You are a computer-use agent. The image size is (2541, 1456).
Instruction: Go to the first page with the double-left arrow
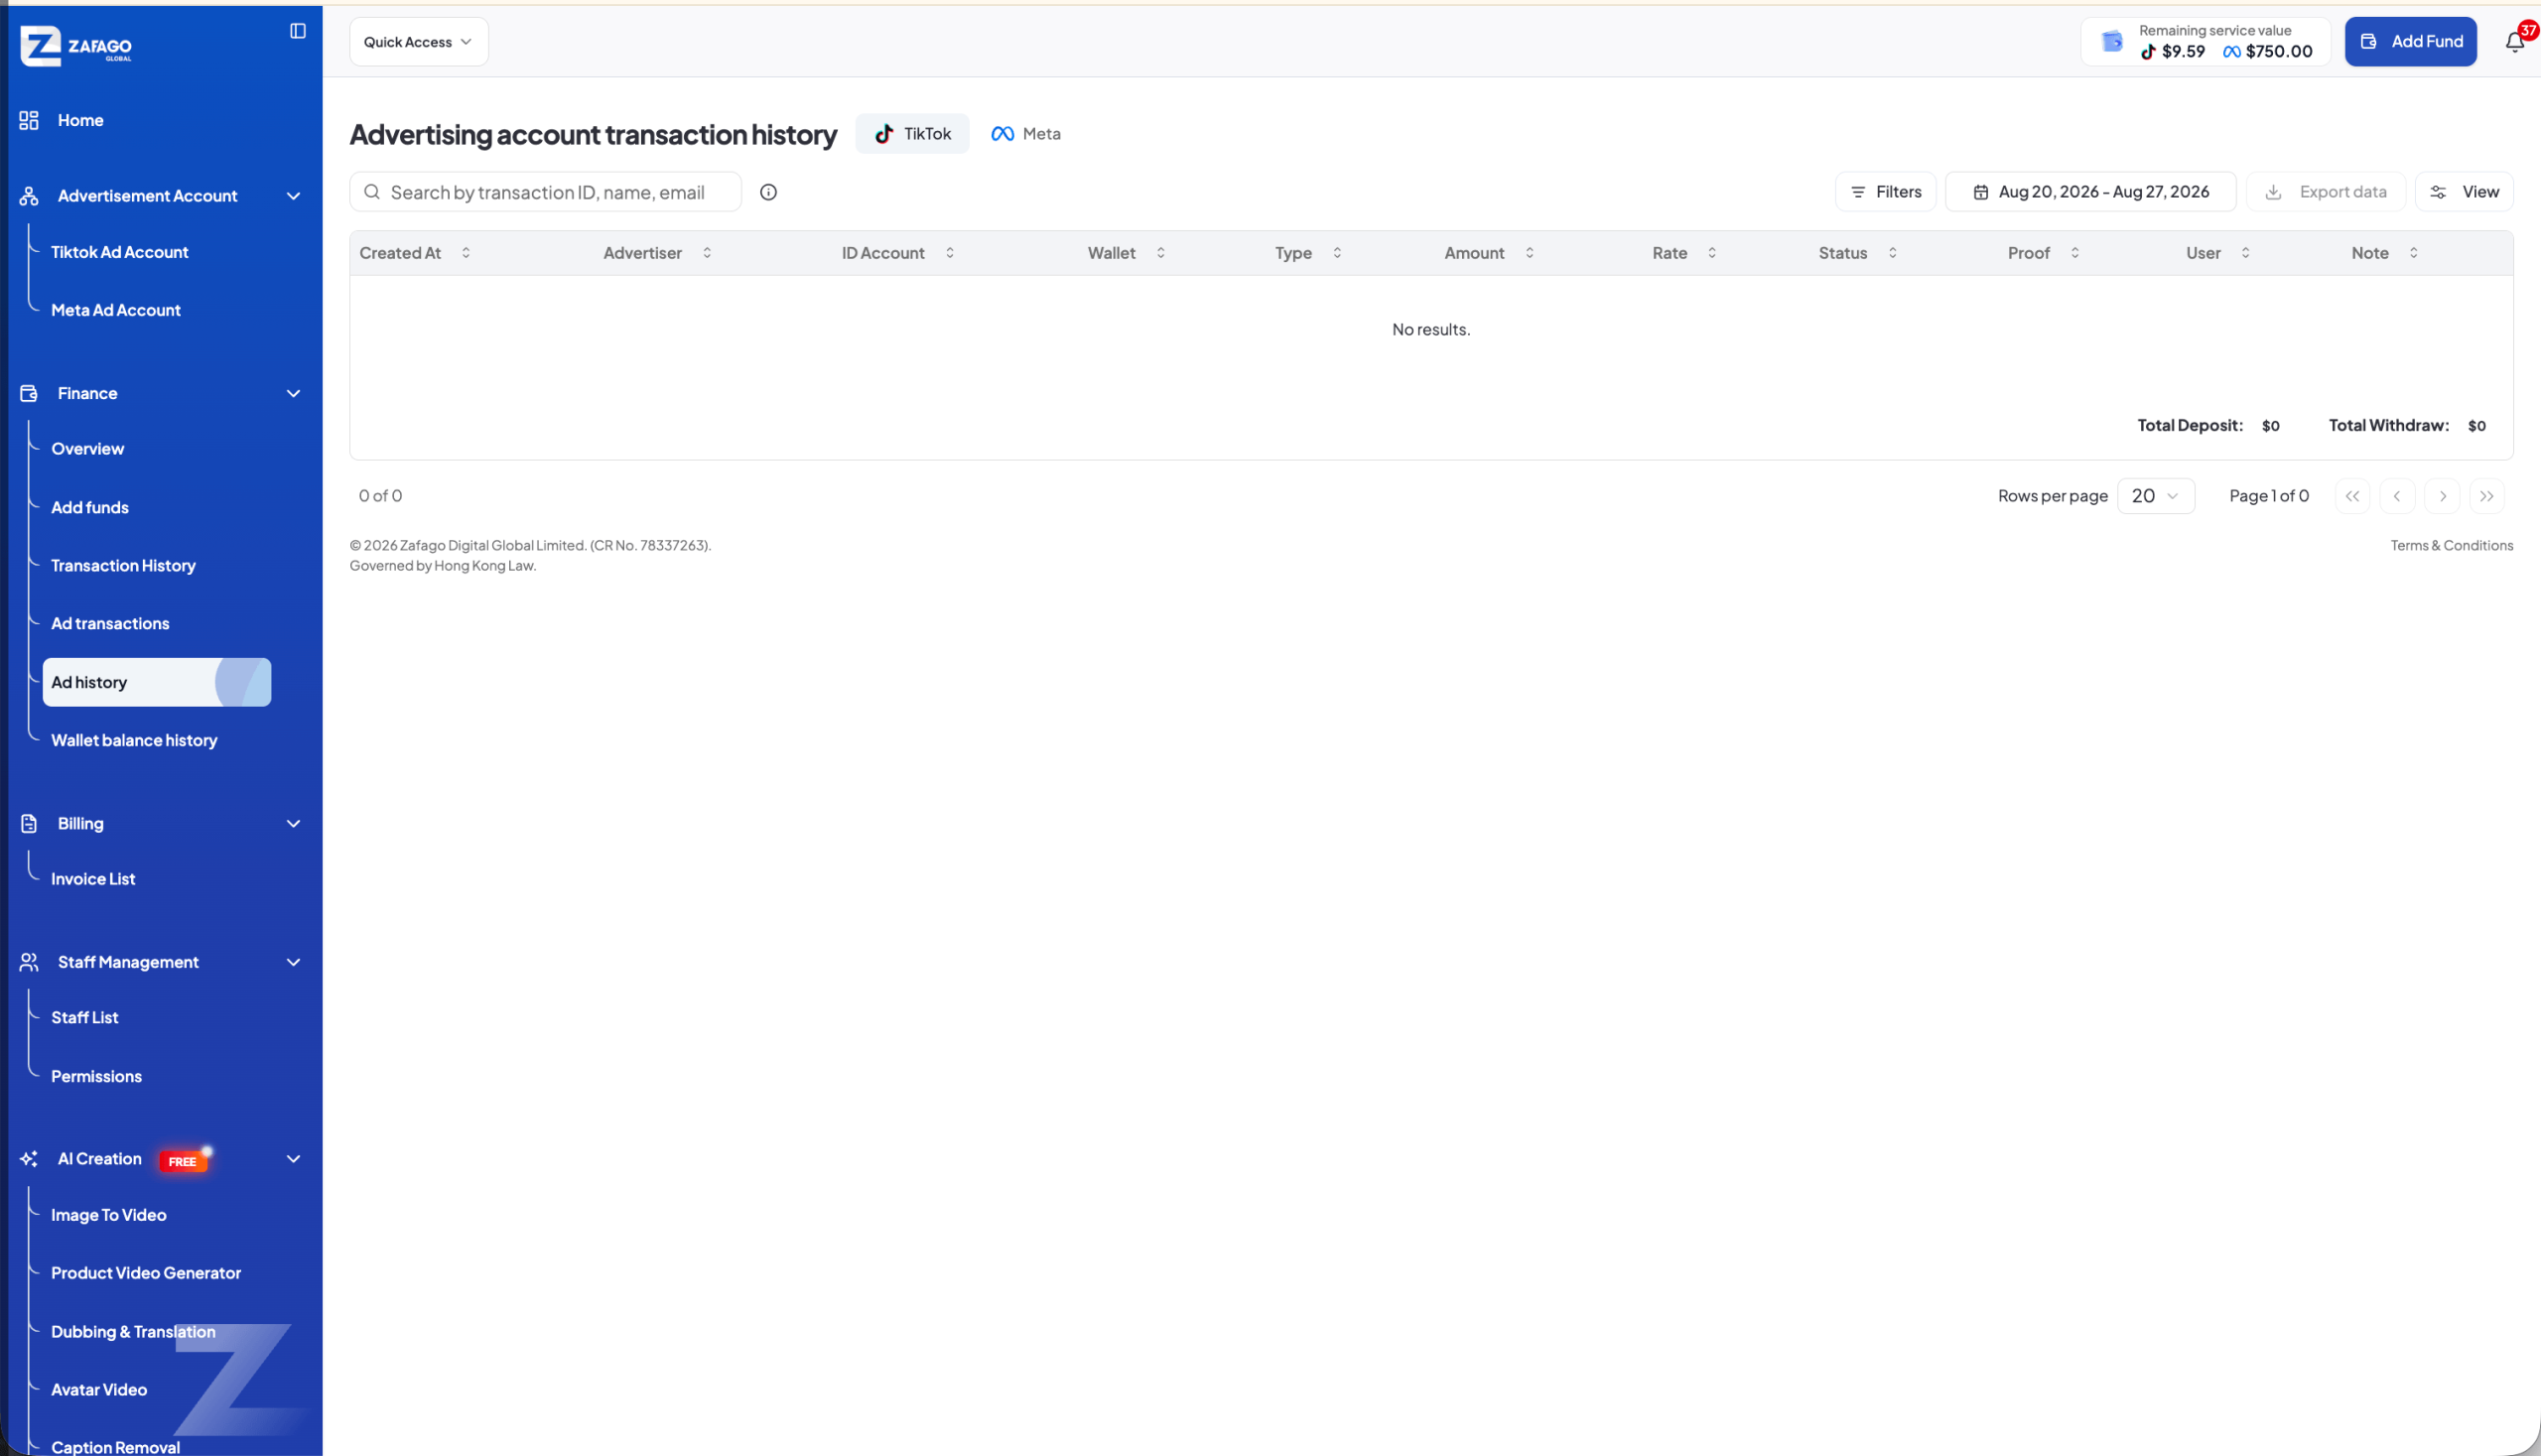point(2352,496)
